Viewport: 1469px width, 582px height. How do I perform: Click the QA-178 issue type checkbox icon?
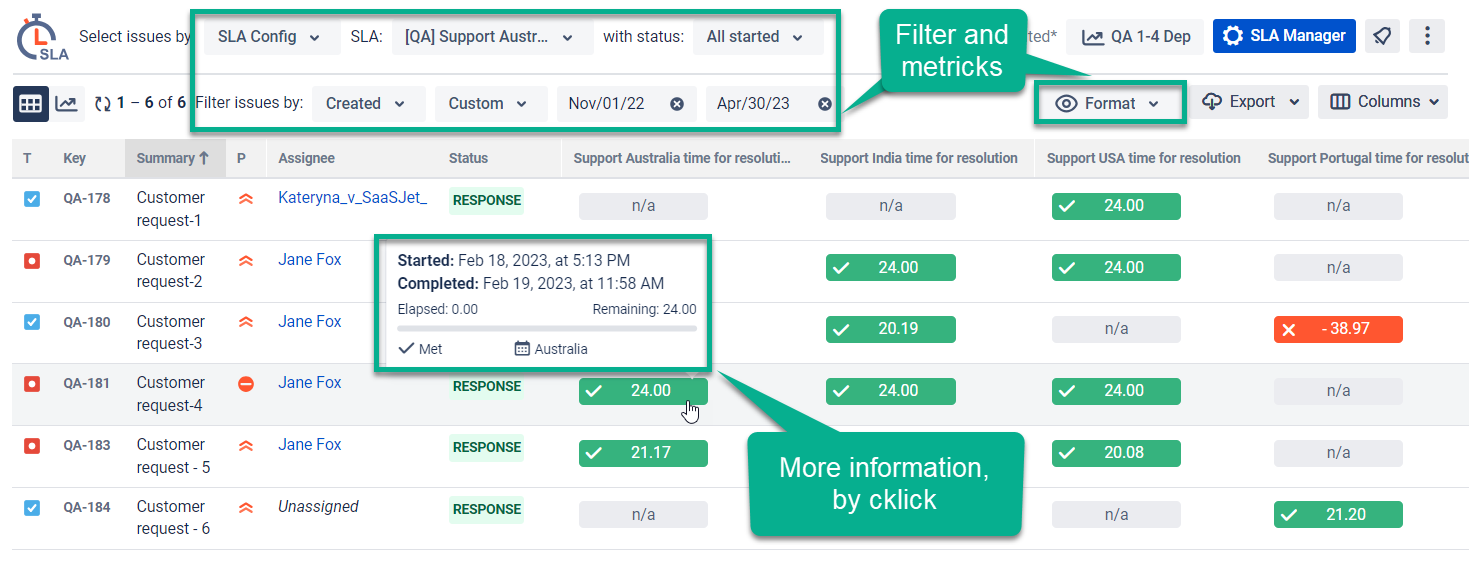coord(31,199)
